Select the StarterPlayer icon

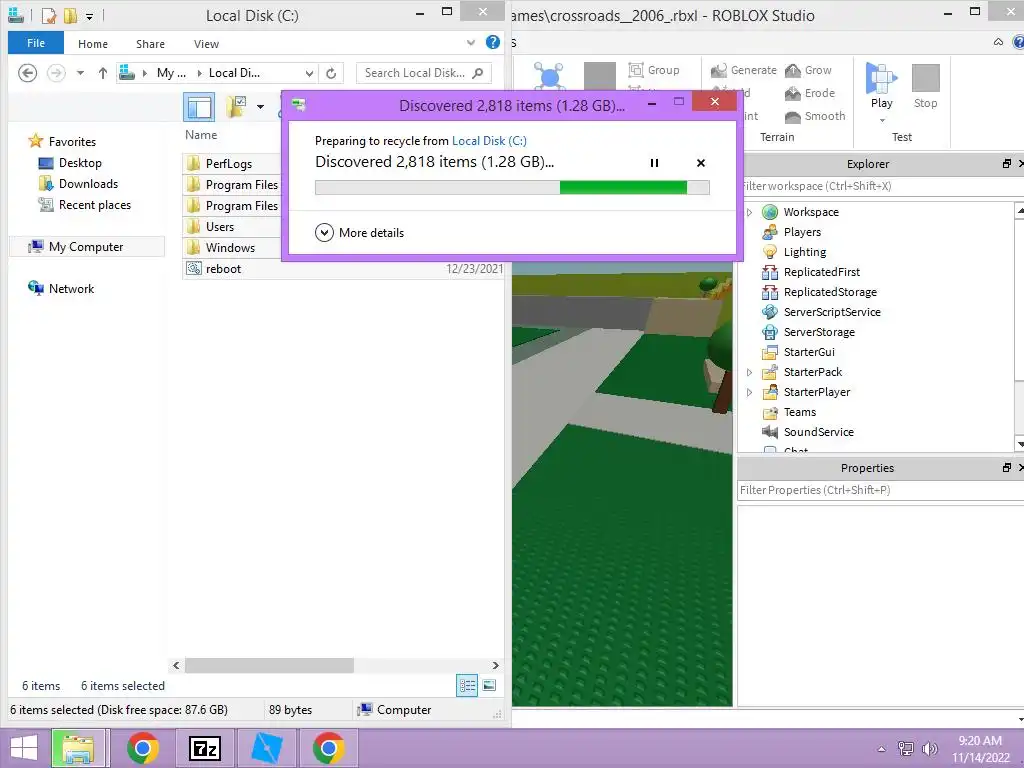(770, 392)
